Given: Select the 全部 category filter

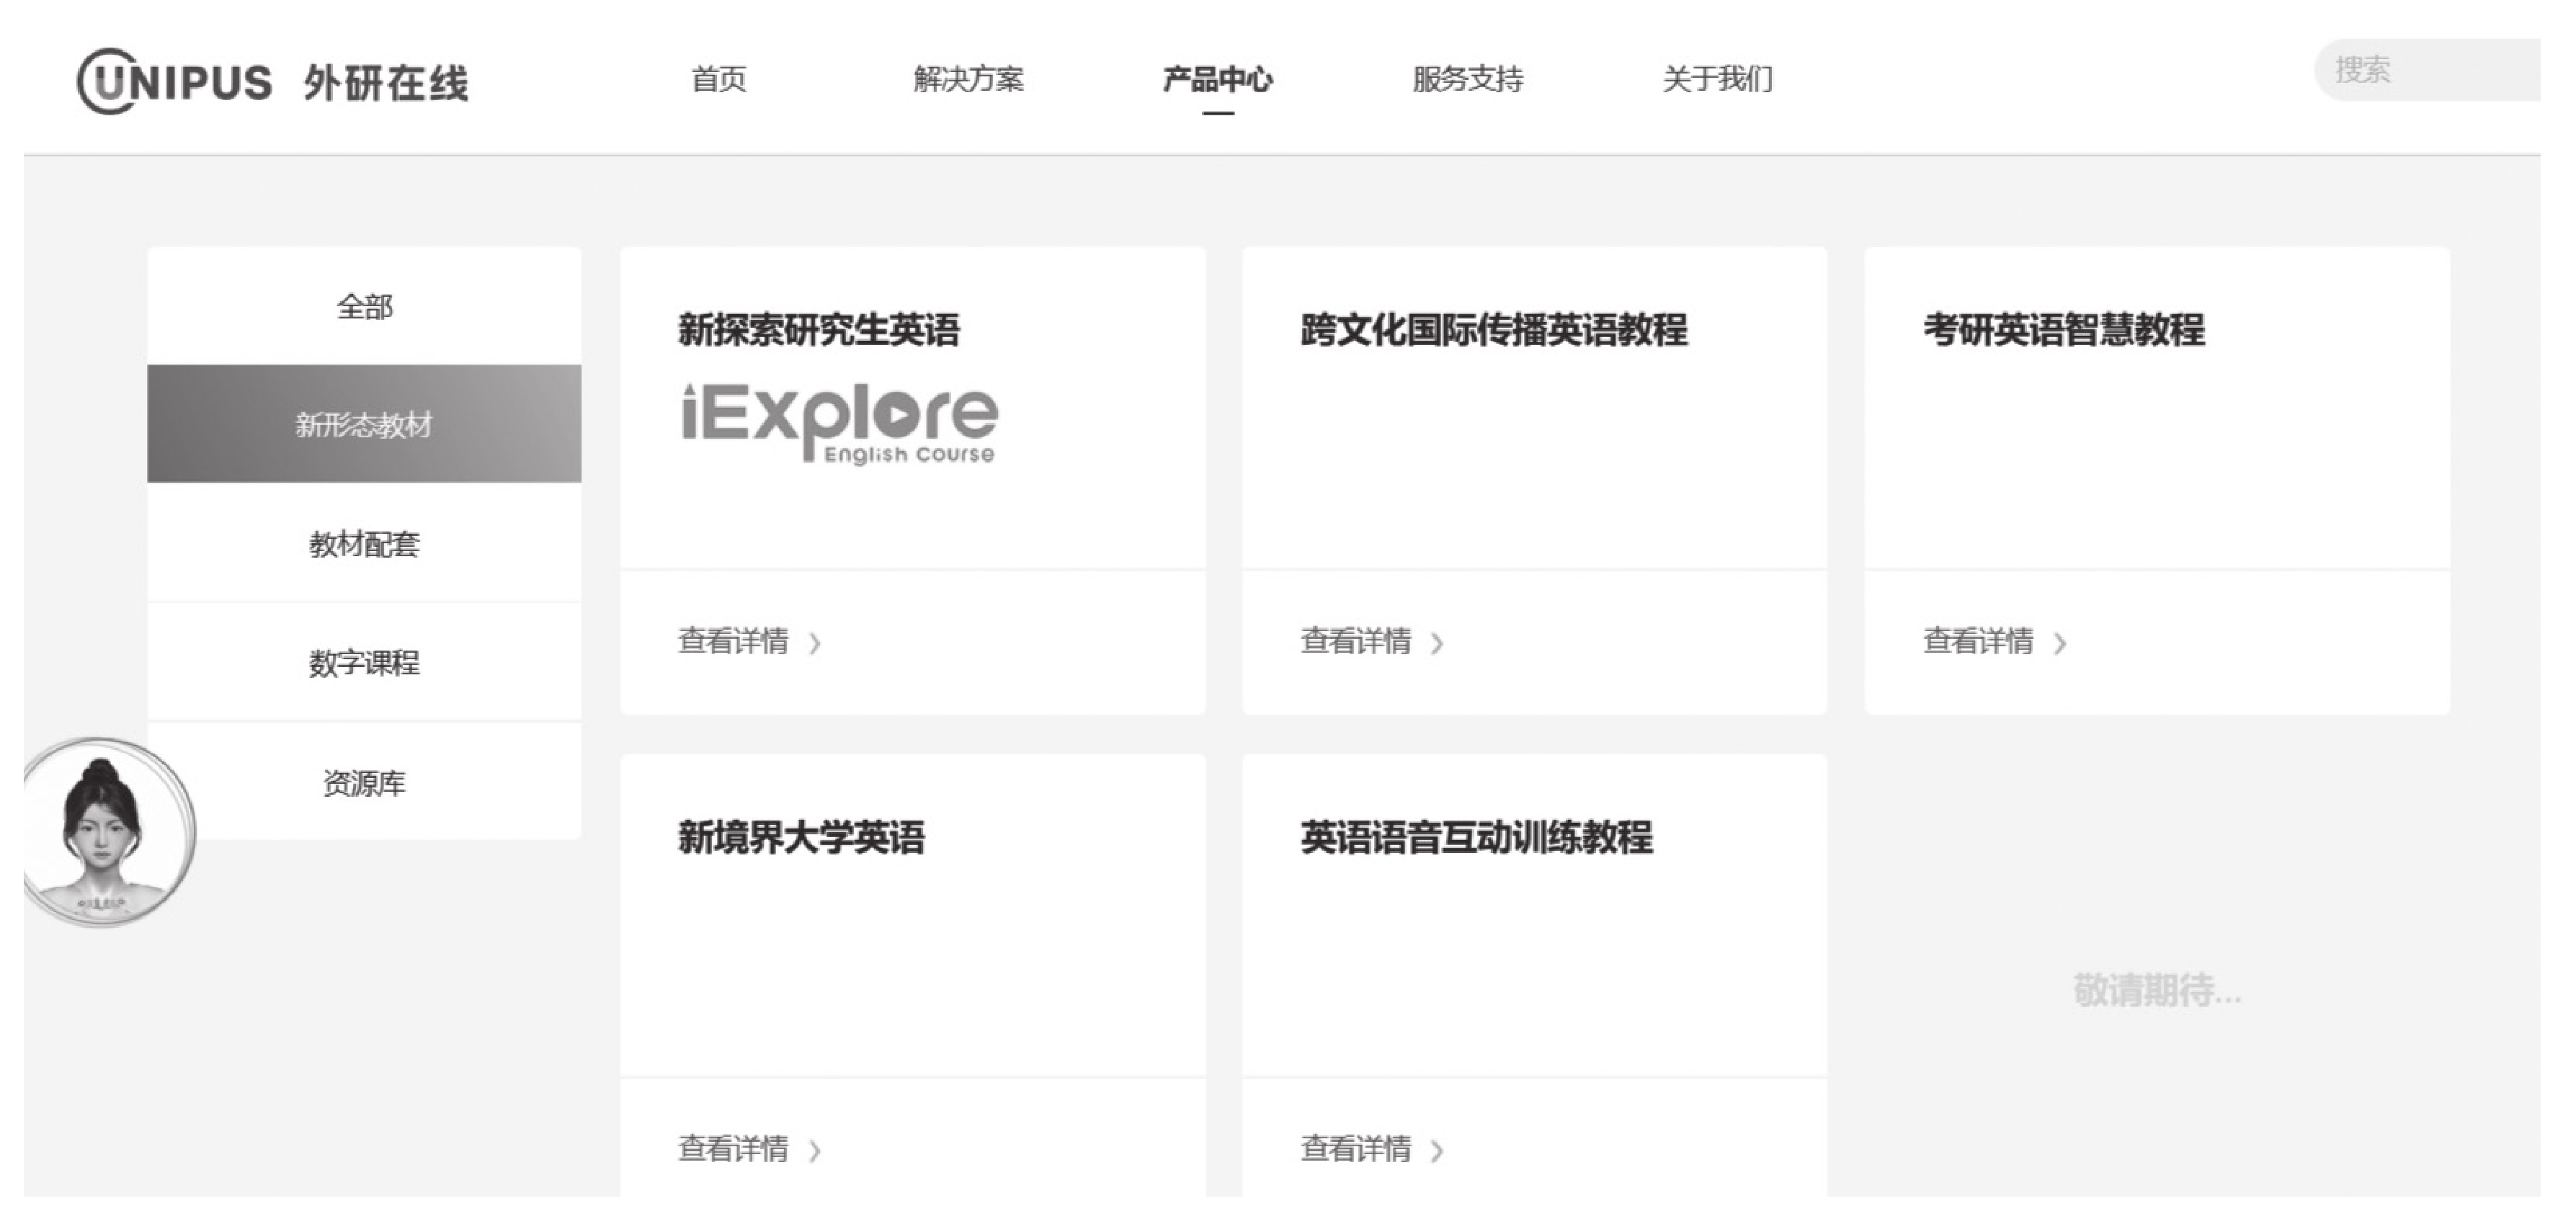Looking at the screenshot, I should tap(364, 306).
